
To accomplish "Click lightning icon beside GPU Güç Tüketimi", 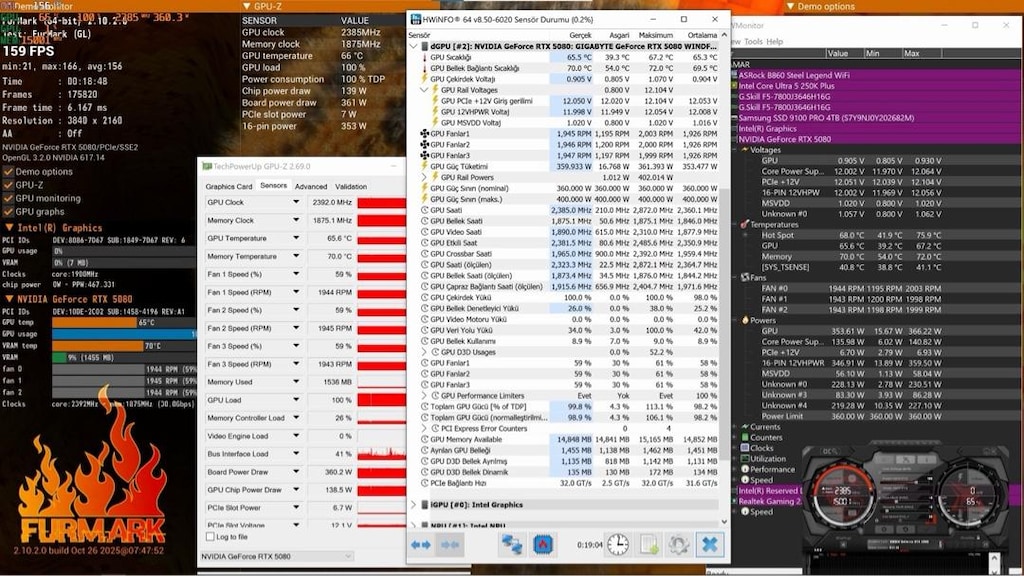I will (x=424, y=167).
